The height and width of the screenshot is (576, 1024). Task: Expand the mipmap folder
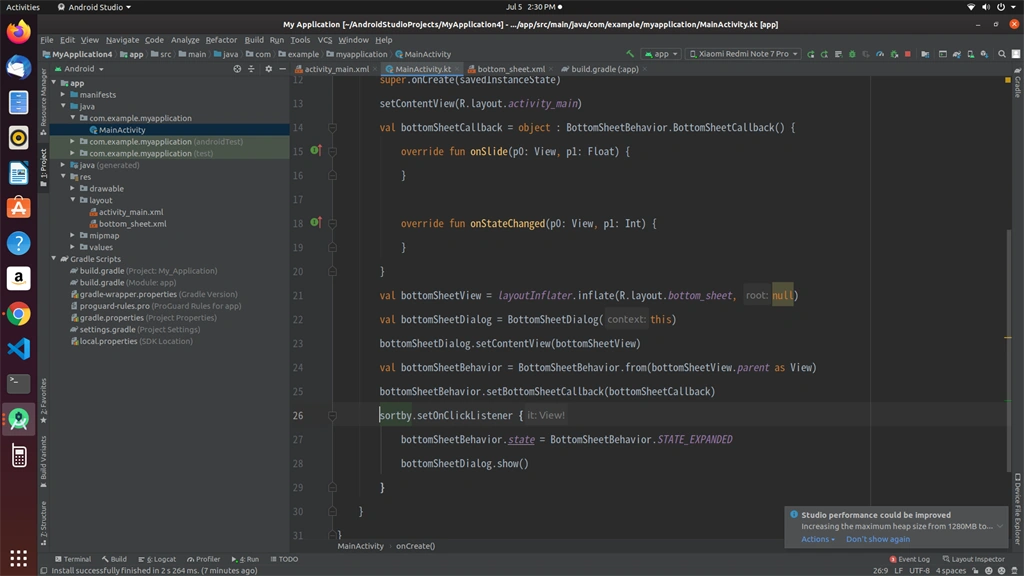(72, 236)
